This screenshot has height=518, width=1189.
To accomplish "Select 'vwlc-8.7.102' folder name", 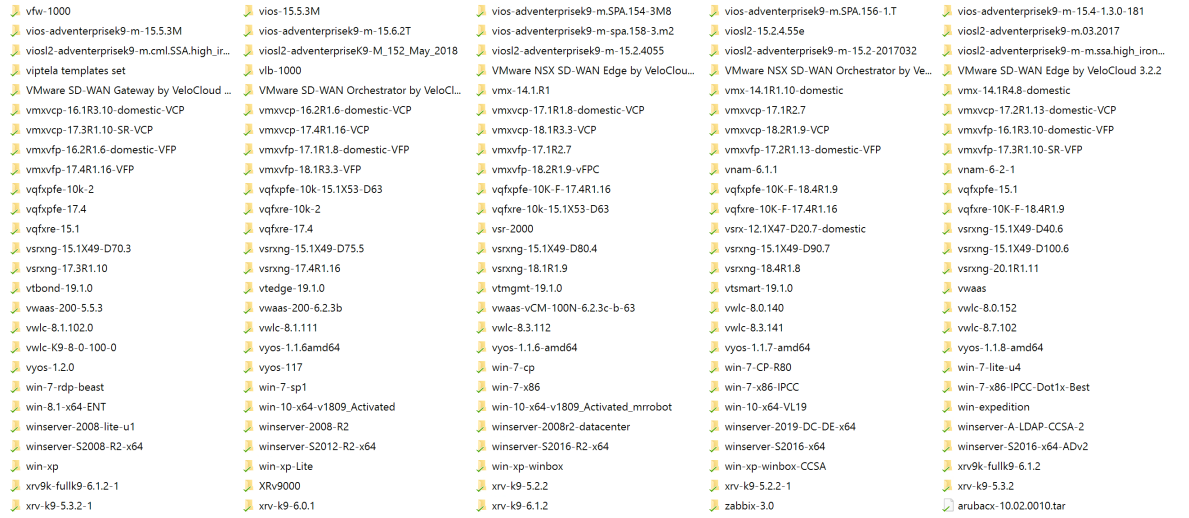I will click(987, 328).
